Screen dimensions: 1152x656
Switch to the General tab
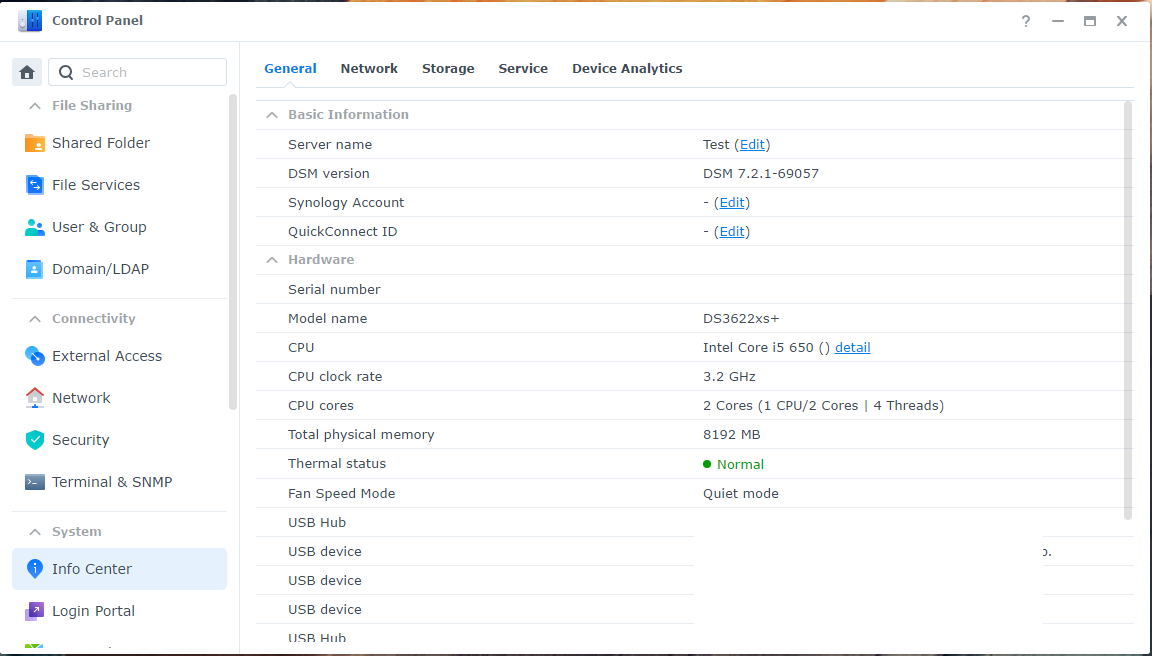(x=290, y=68)
